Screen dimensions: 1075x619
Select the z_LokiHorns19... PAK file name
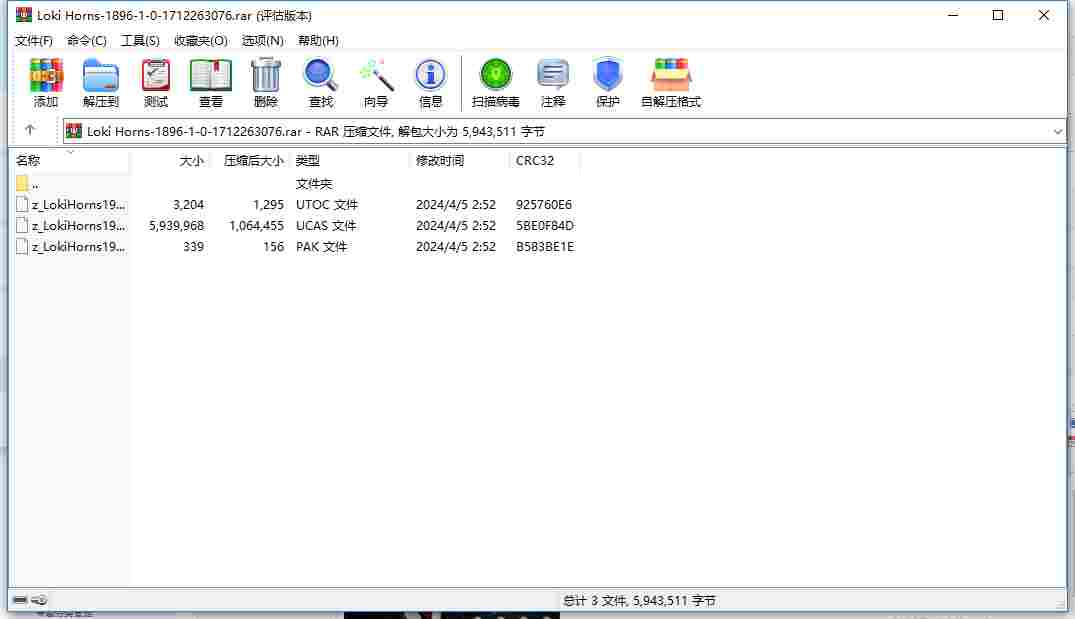78,247
